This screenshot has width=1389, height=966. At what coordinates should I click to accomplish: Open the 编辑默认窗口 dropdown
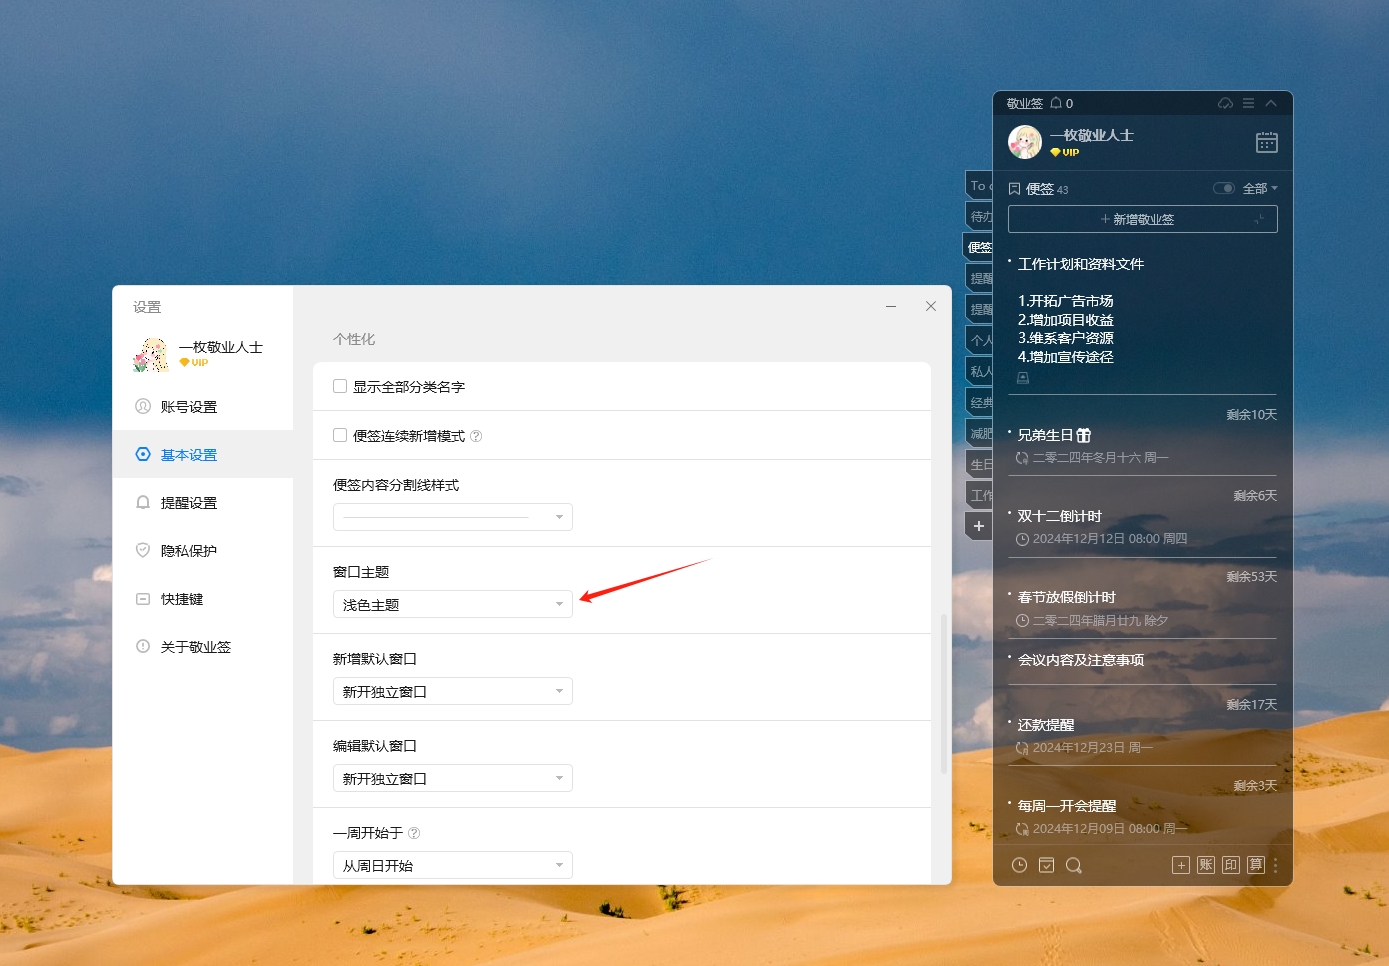452,778
